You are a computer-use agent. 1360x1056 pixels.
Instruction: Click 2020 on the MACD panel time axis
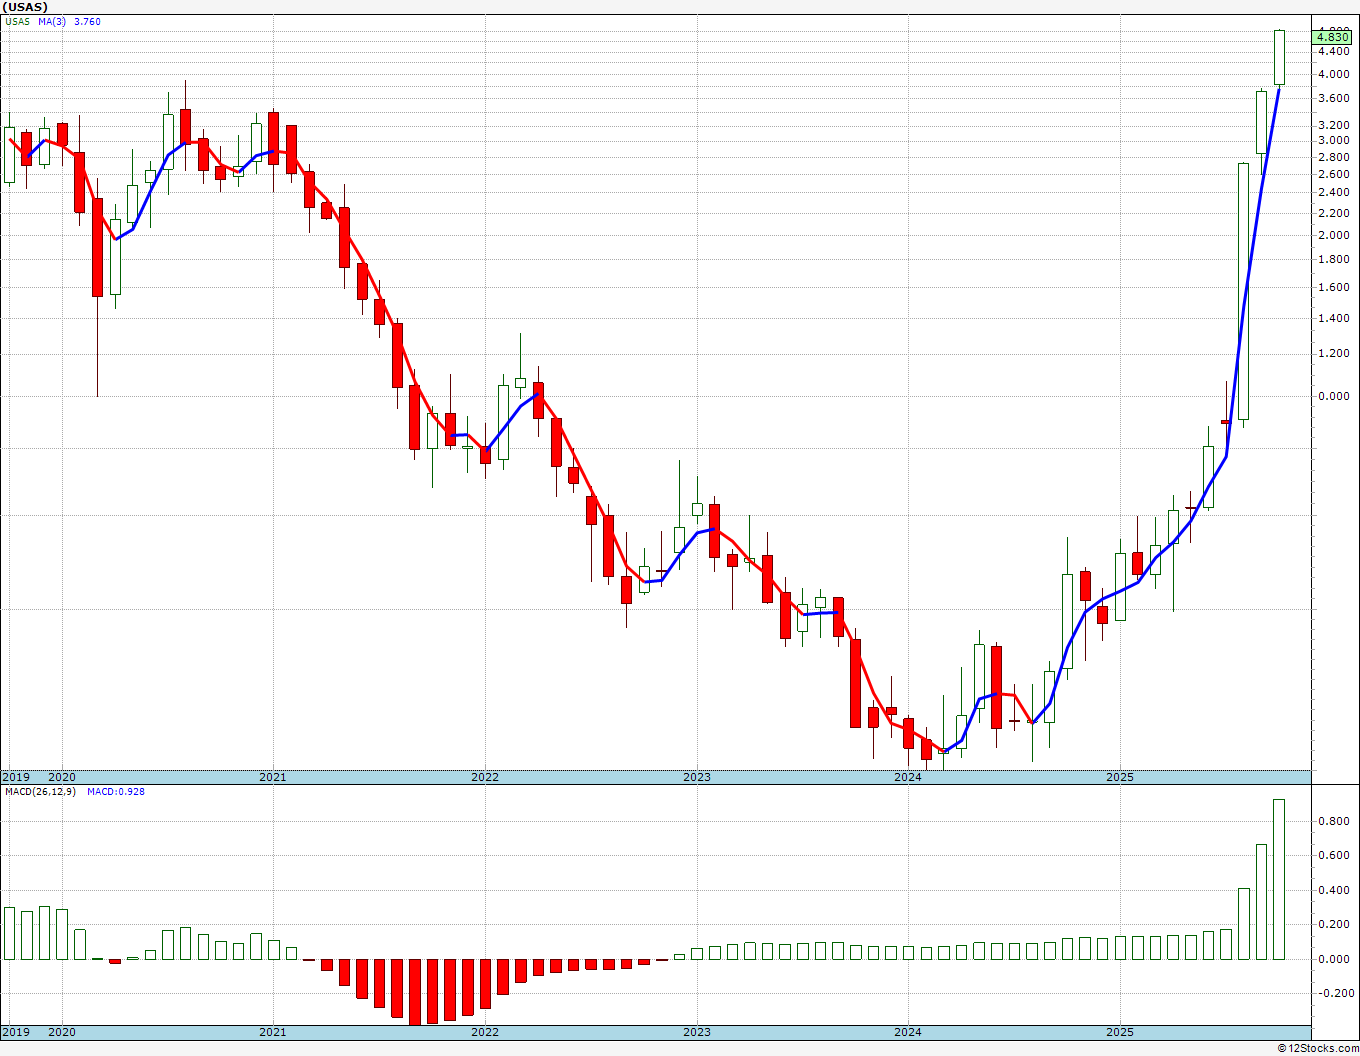pos(62,1032)
